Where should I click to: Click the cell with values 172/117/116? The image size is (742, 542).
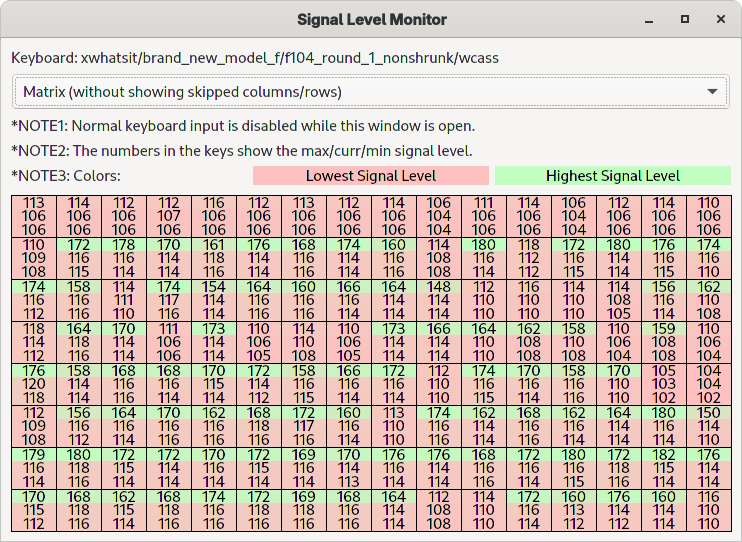tap(304, 426)
